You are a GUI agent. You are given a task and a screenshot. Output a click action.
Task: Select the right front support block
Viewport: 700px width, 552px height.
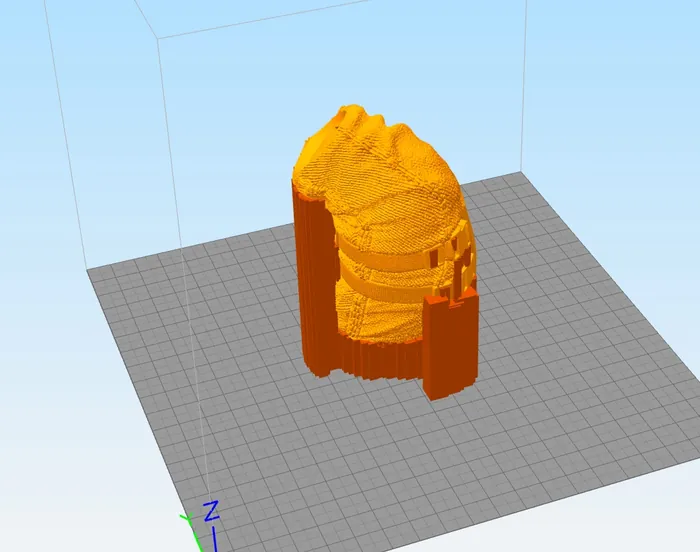448,345
